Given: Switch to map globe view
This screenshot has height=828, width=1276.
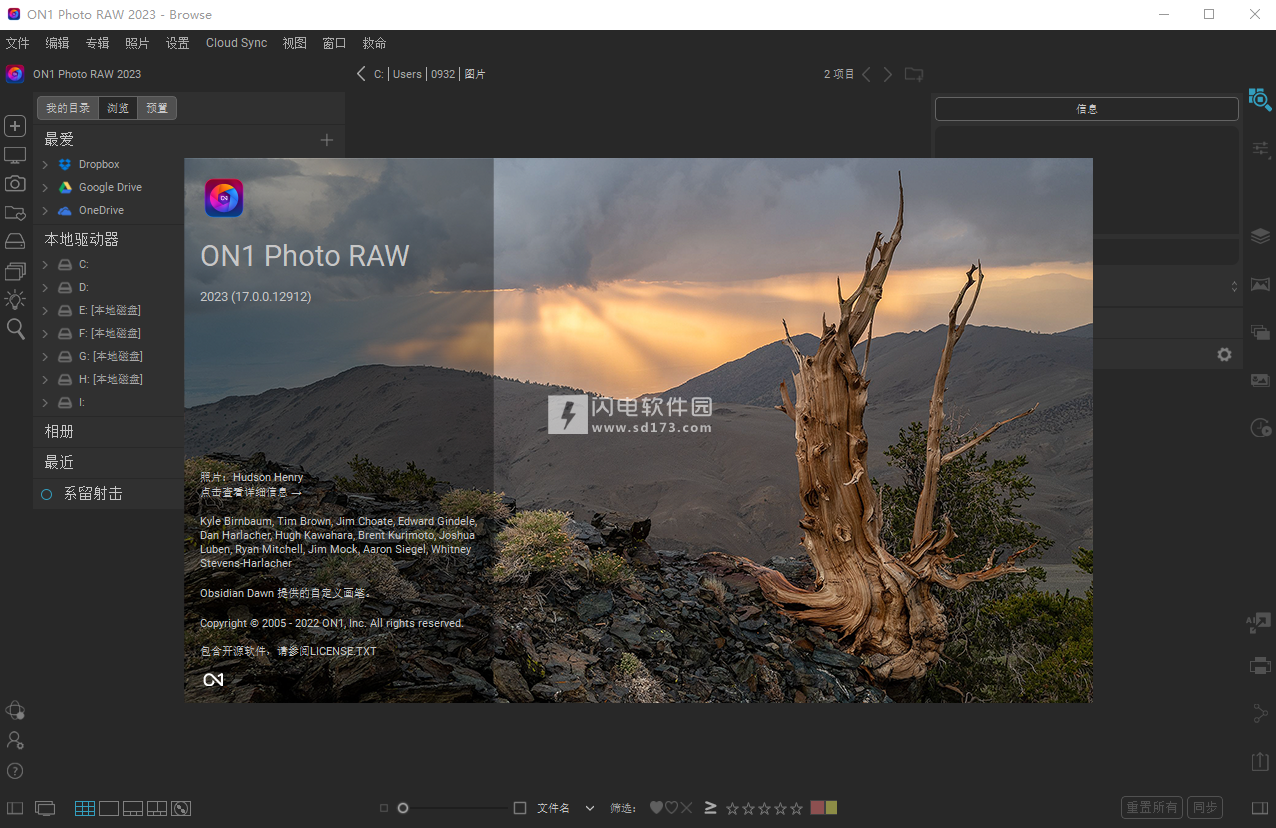Looking at the screenshot, I should (181, 808).
